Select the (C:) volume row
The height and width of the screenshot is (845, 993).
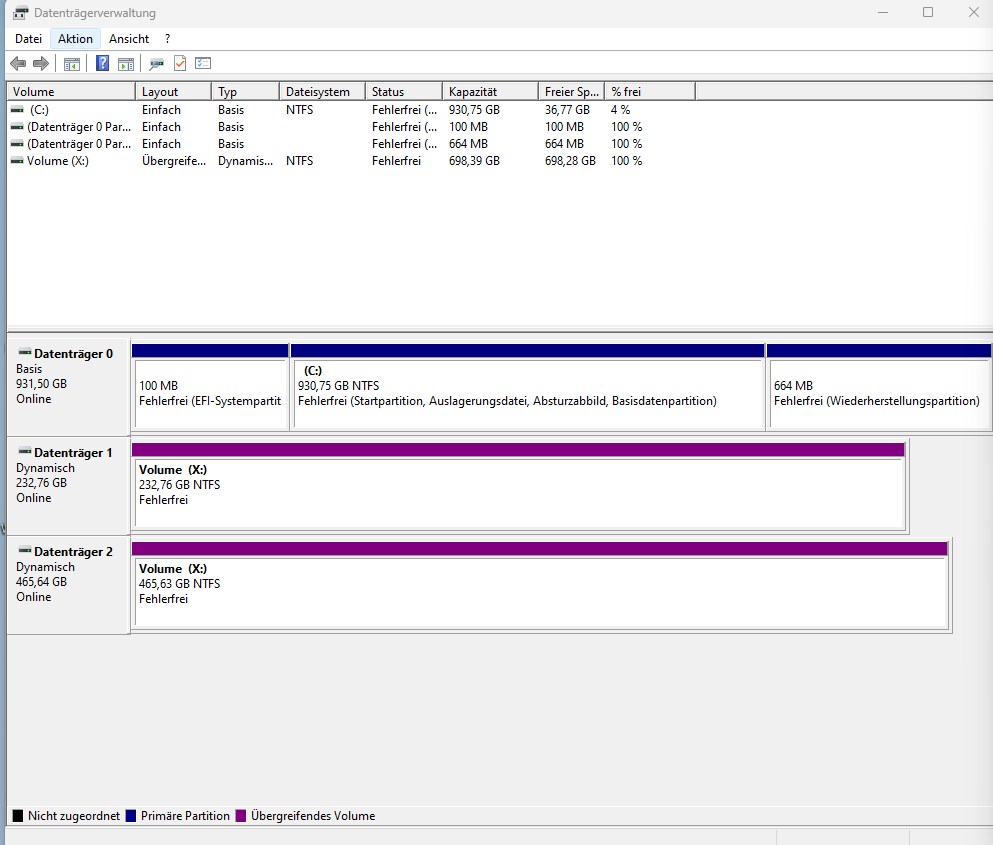pos(351,110)
